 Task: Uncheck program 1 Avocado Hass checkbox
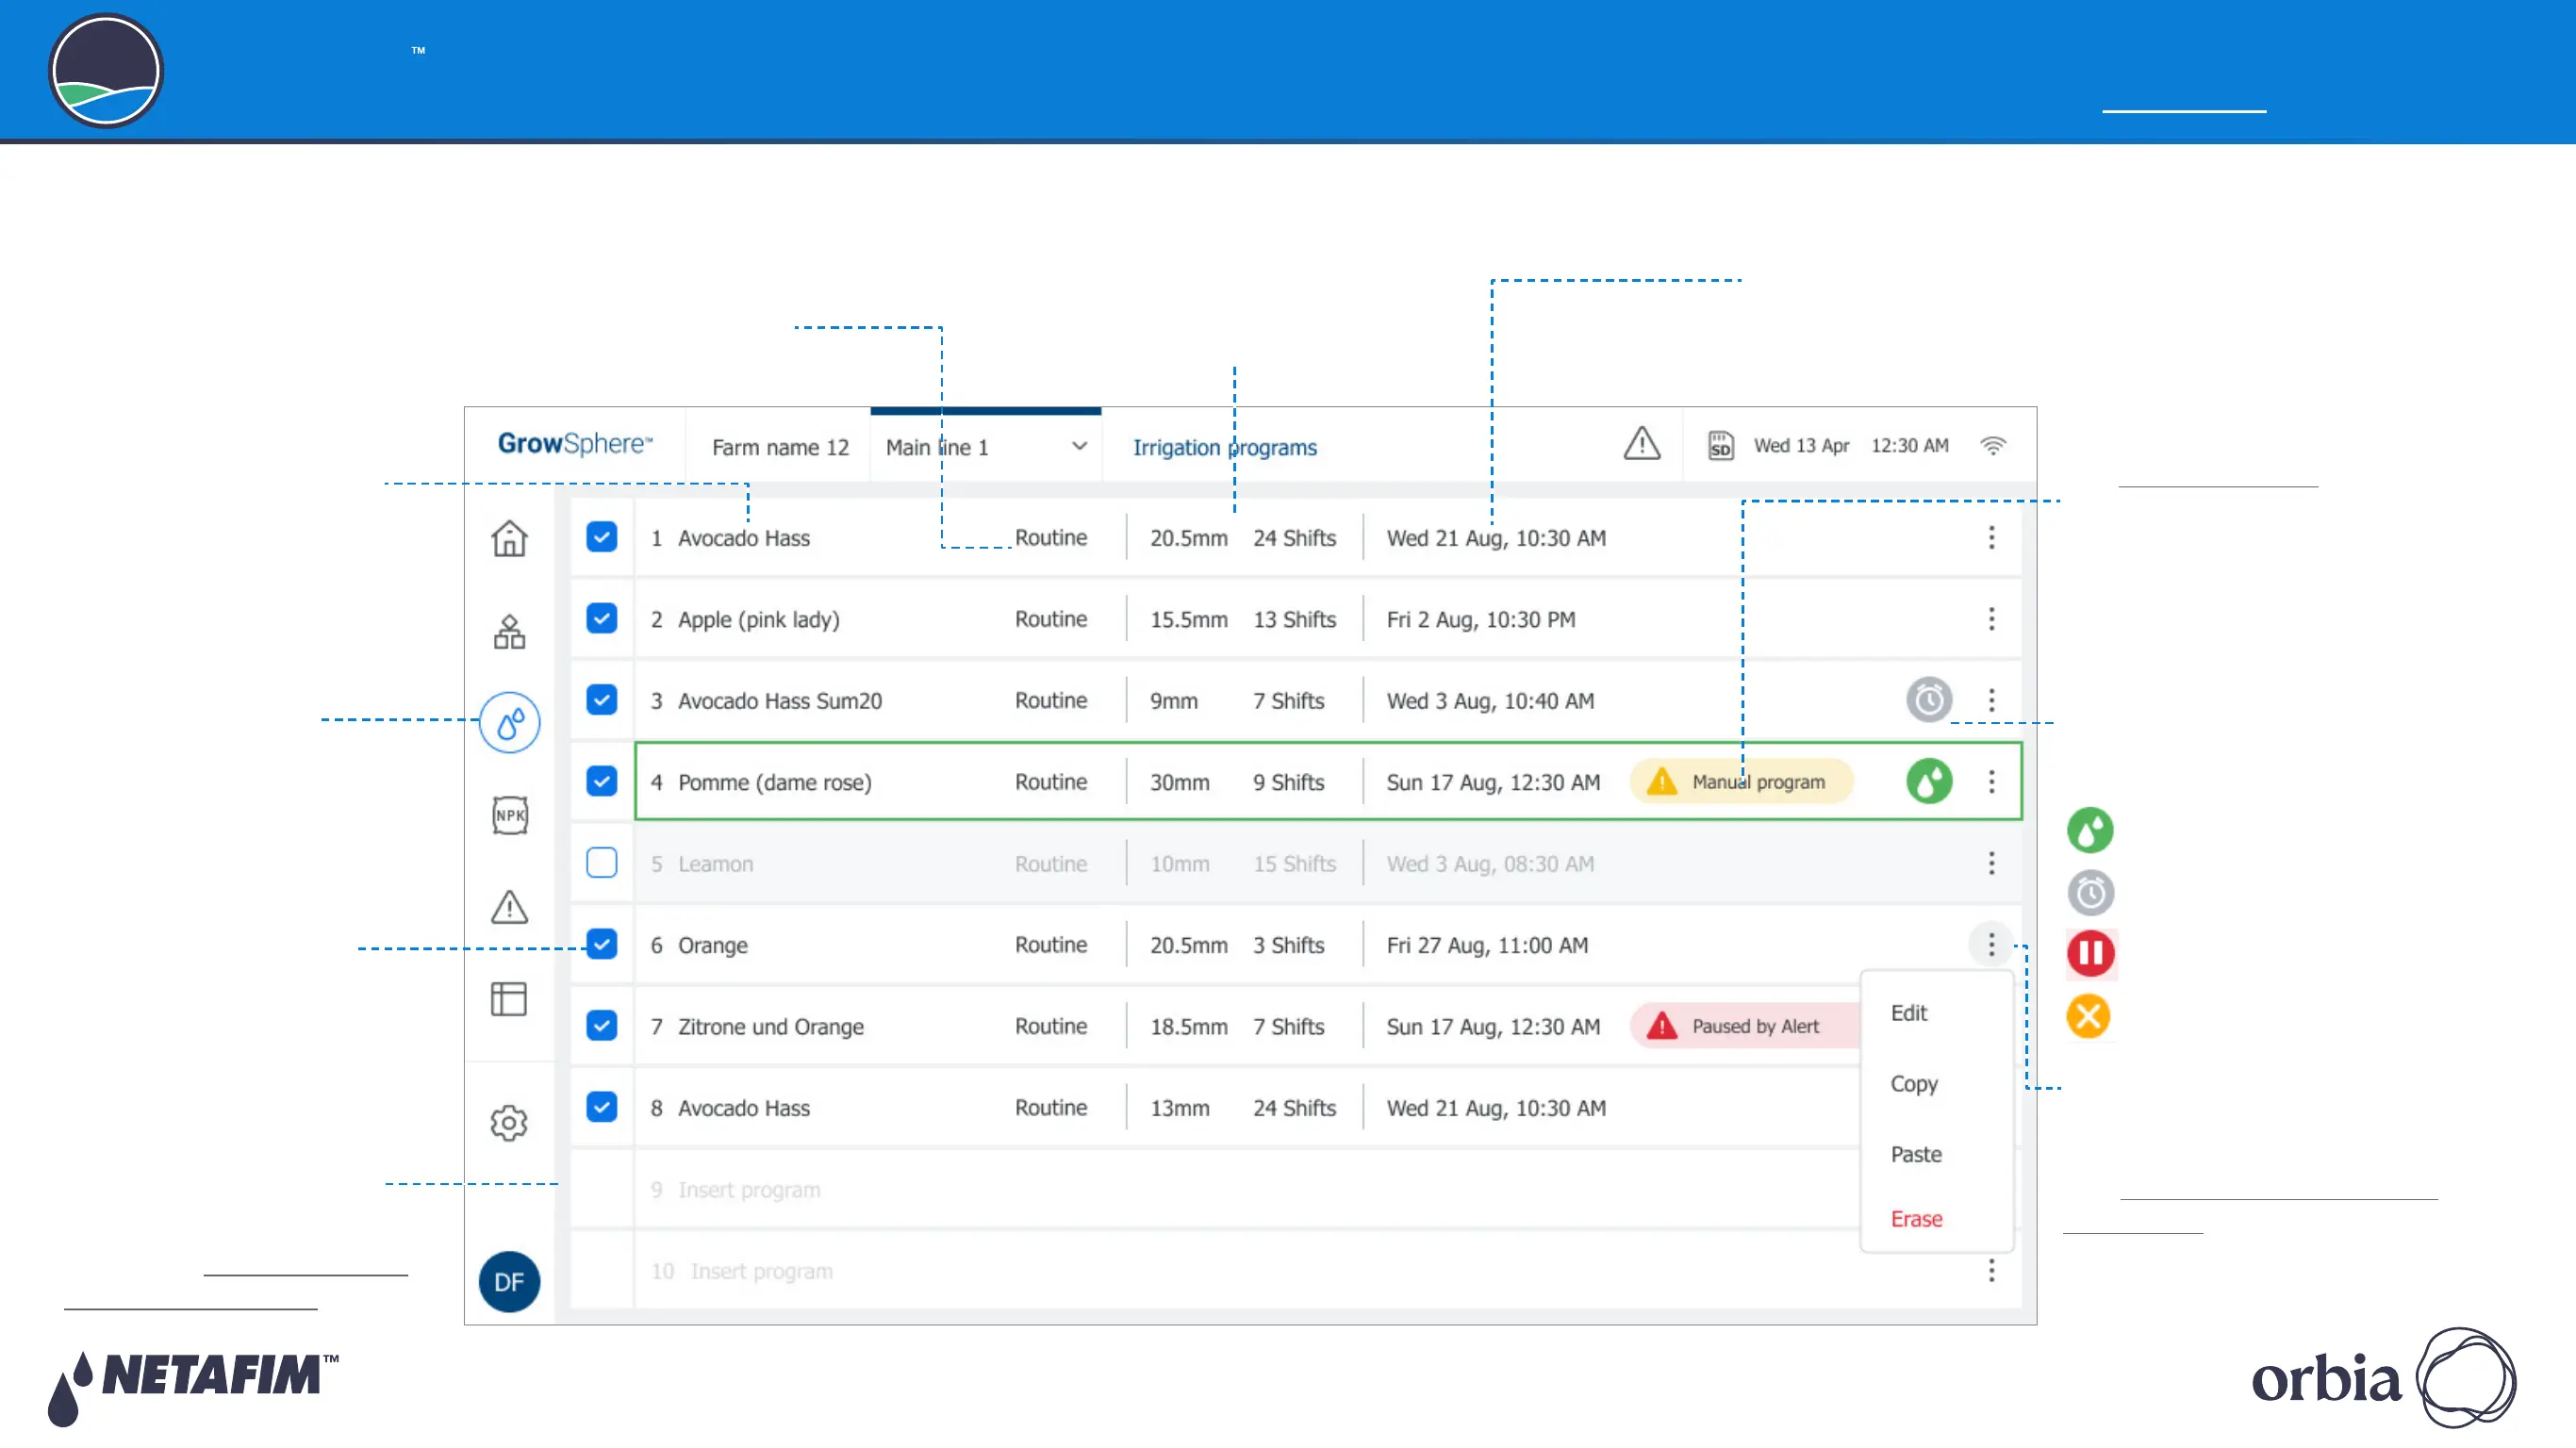click(x=601, y=537)
